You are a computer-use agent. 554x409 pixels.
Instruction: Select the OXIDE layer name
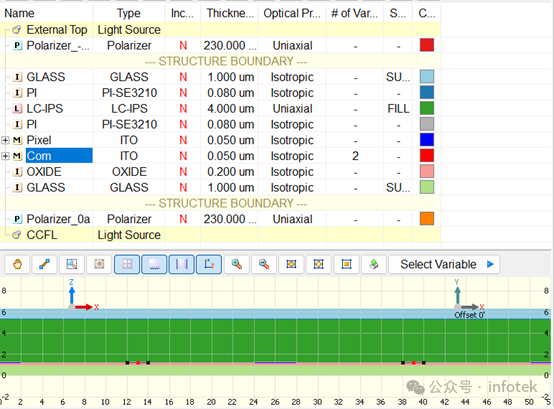(x=44, y=172)
